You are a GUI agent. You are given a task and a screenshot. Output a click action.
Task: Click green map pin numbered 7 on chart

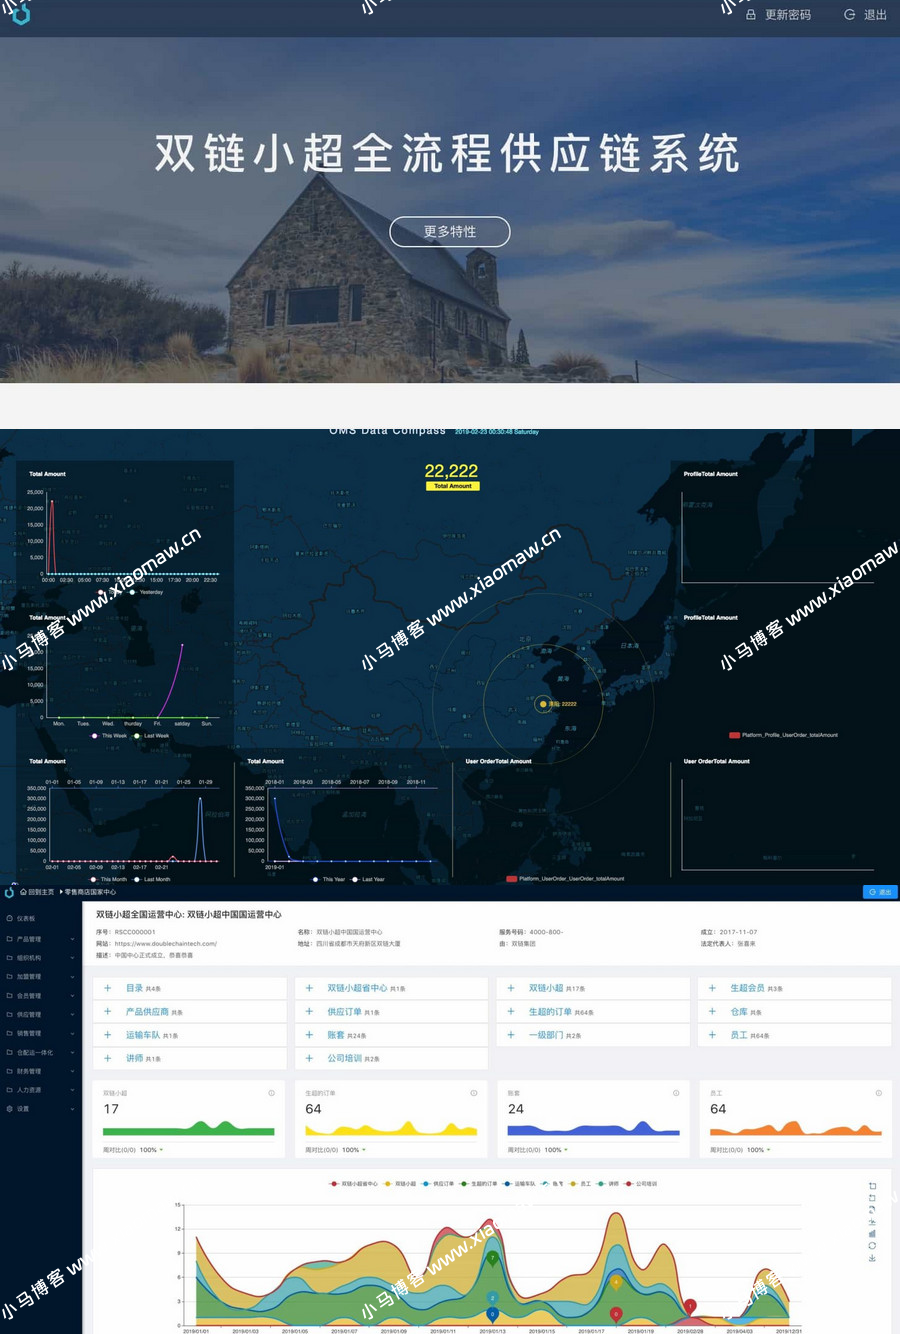pos(492,1260)
